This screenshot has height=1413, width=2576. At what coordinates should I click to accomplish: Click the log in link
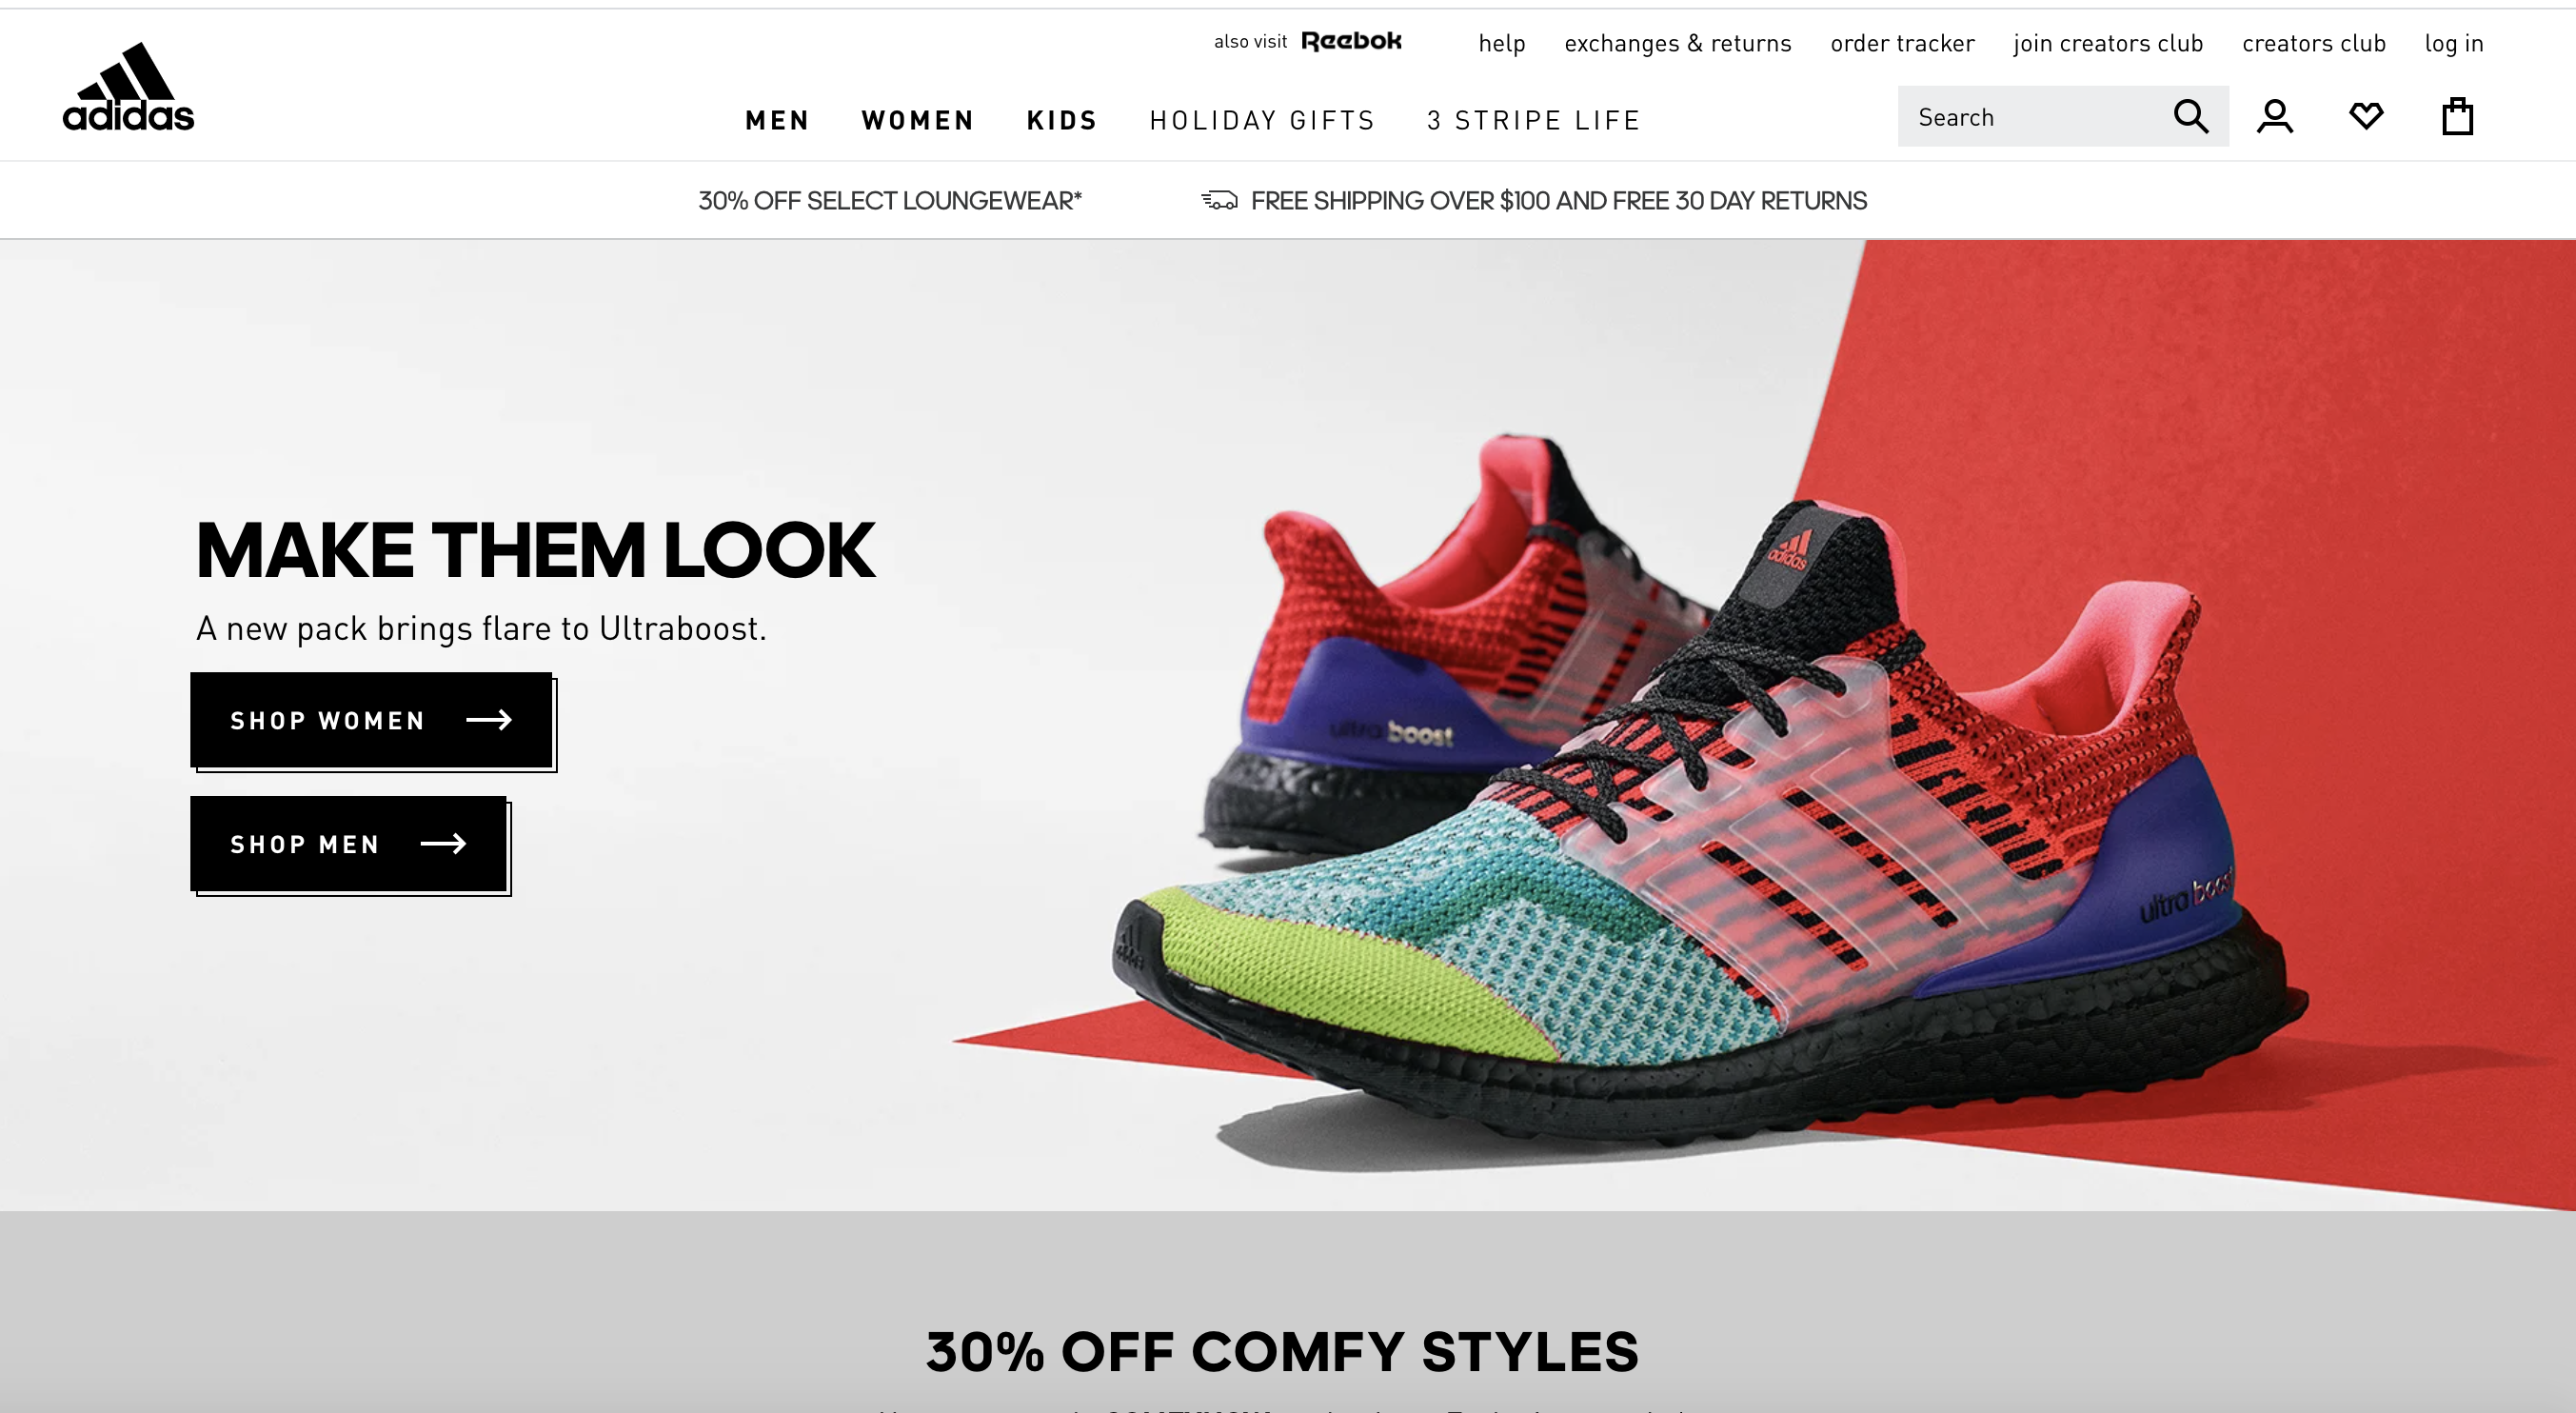(2454, 43)
